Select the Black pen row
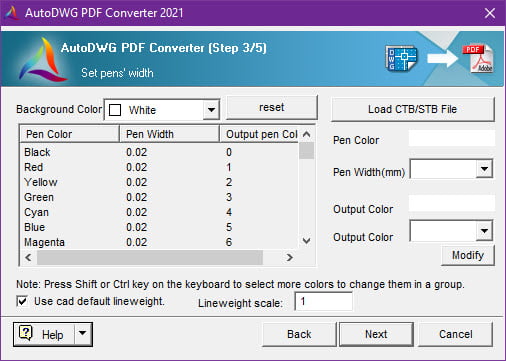This screenshot has height=361, width=506. (159, 152)
